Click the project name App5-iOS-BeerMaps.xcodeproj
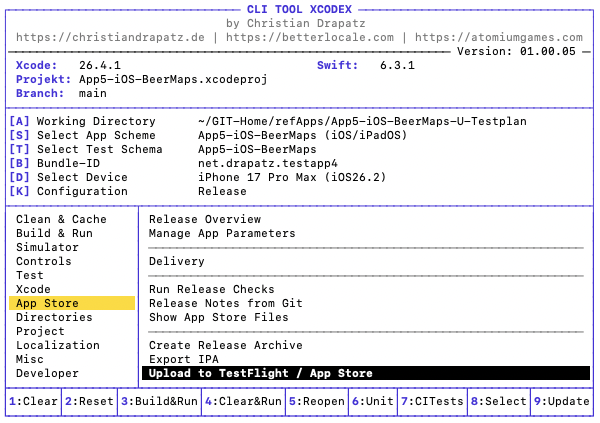600x423 pixels. point(173,79)
